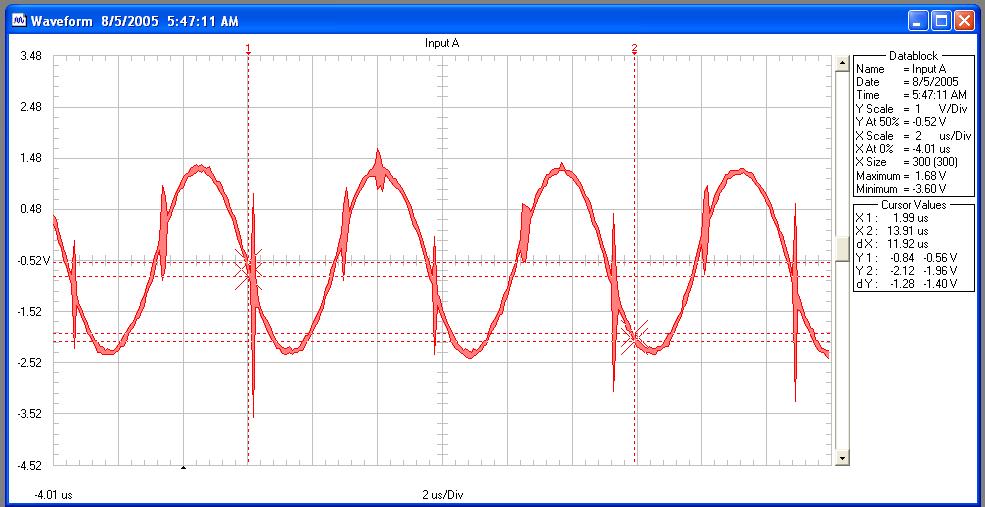Click the 'Maximum = 1.68 V' row
Image resolution: width=985 pixels, height=507 pixels.
(x=901, y=175)
